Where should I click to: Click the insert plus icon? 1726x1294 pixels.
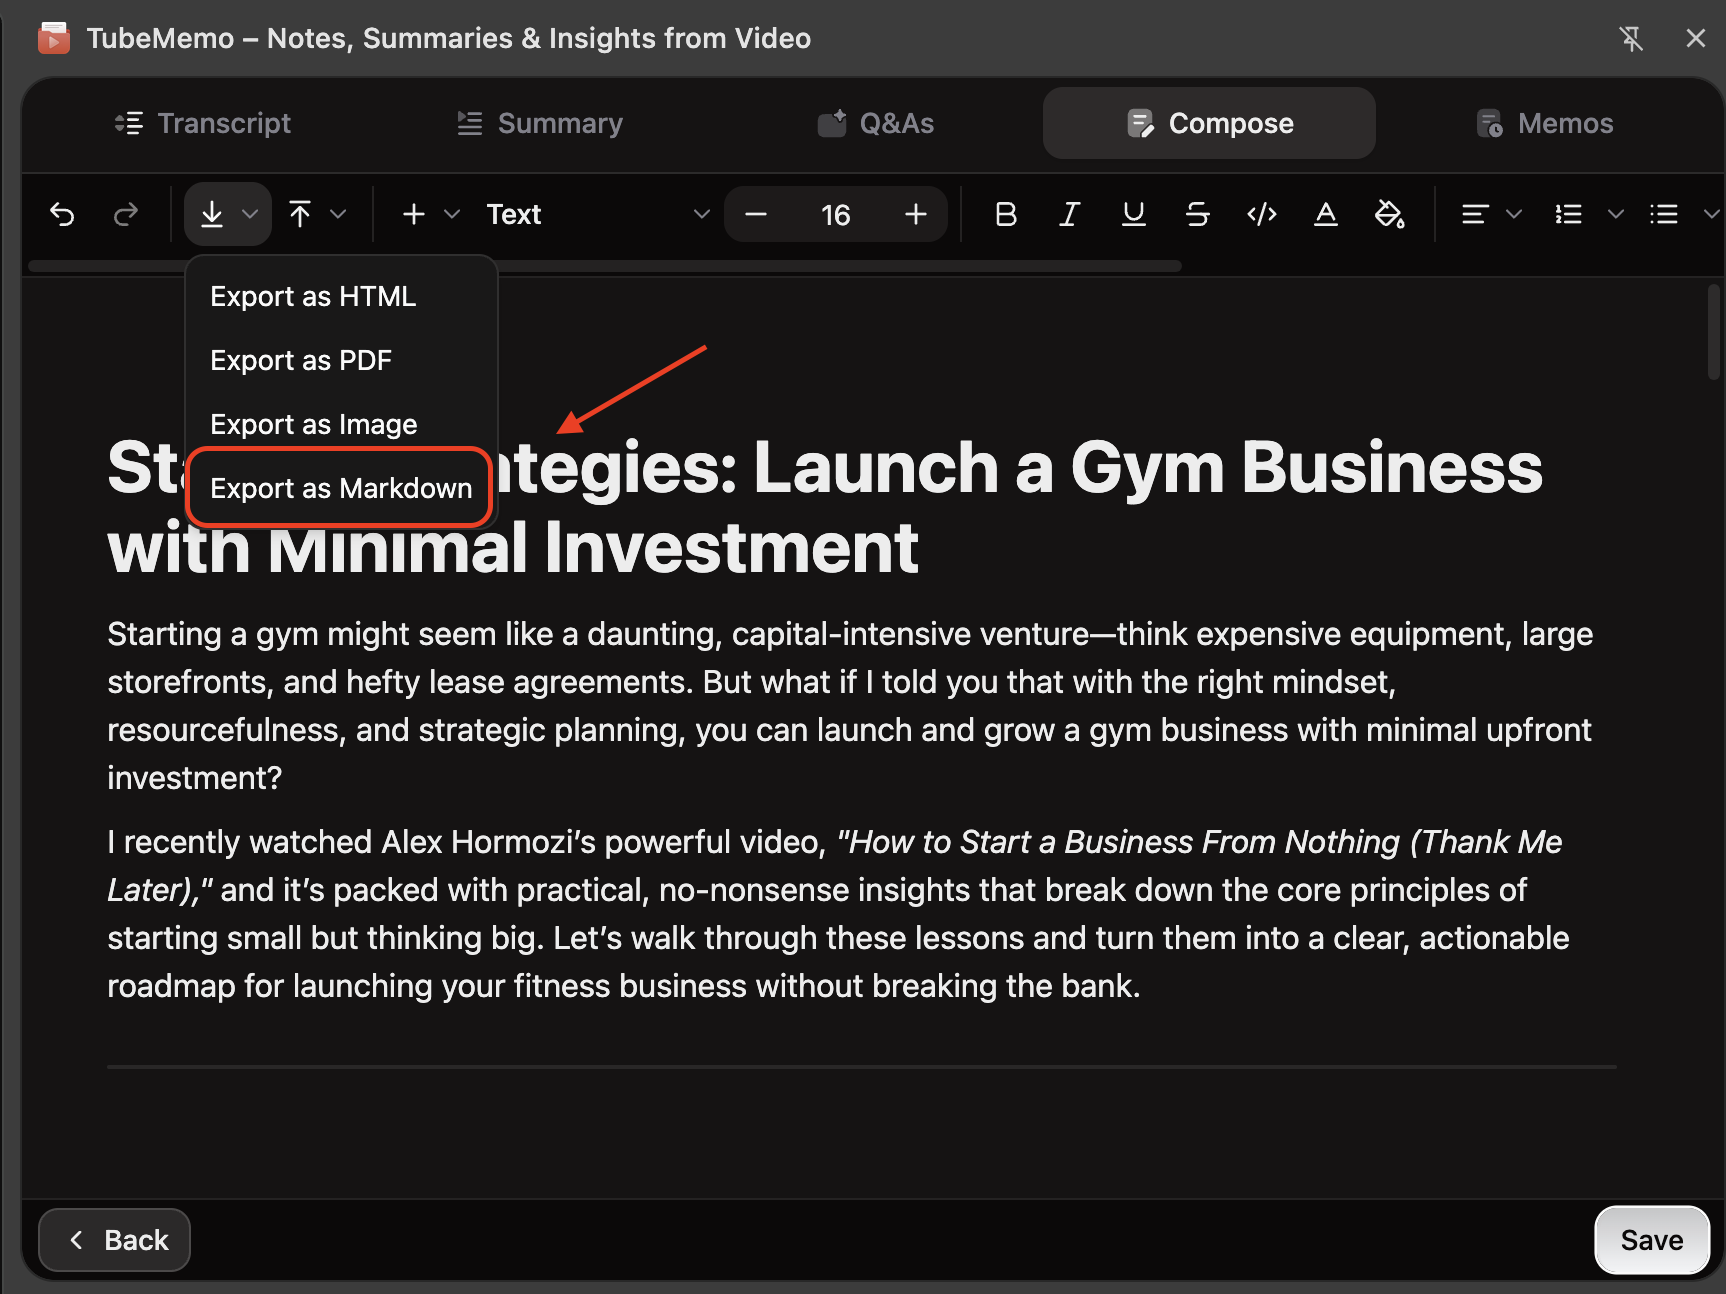(x=414, y=214)
